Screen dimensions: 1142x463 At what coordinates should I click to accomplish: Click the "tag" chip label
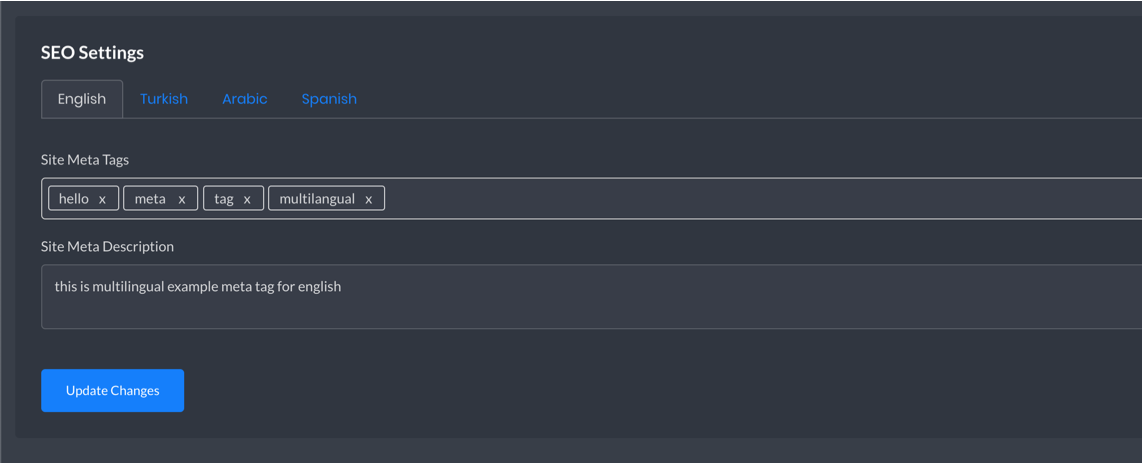coord(224,199)
